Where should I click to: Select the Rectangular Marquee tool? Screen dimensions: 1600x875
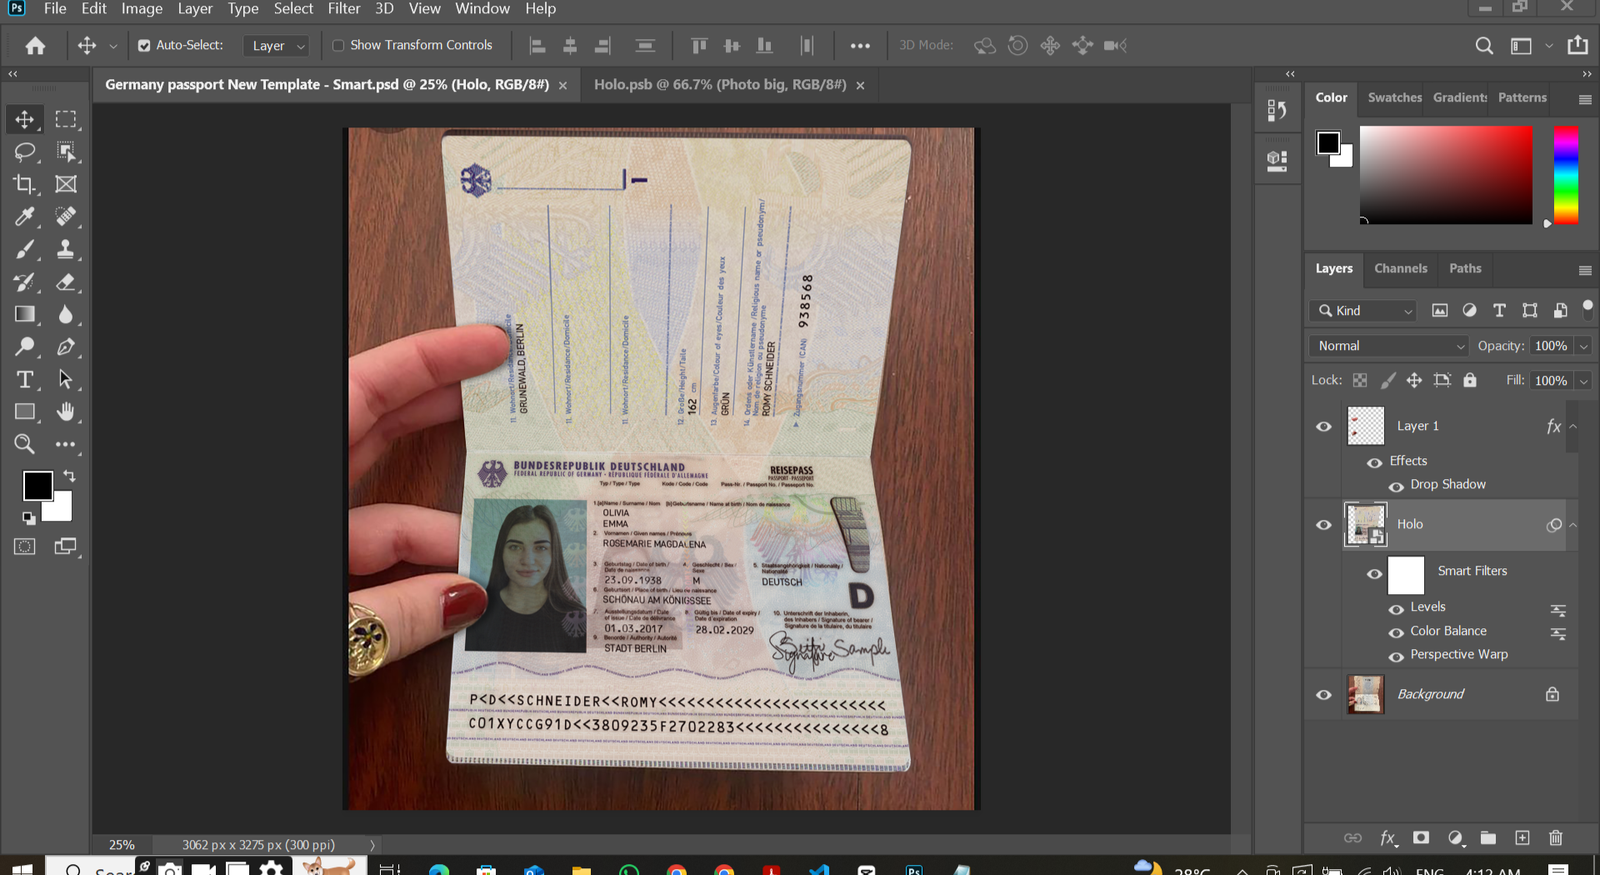point(66,119)
